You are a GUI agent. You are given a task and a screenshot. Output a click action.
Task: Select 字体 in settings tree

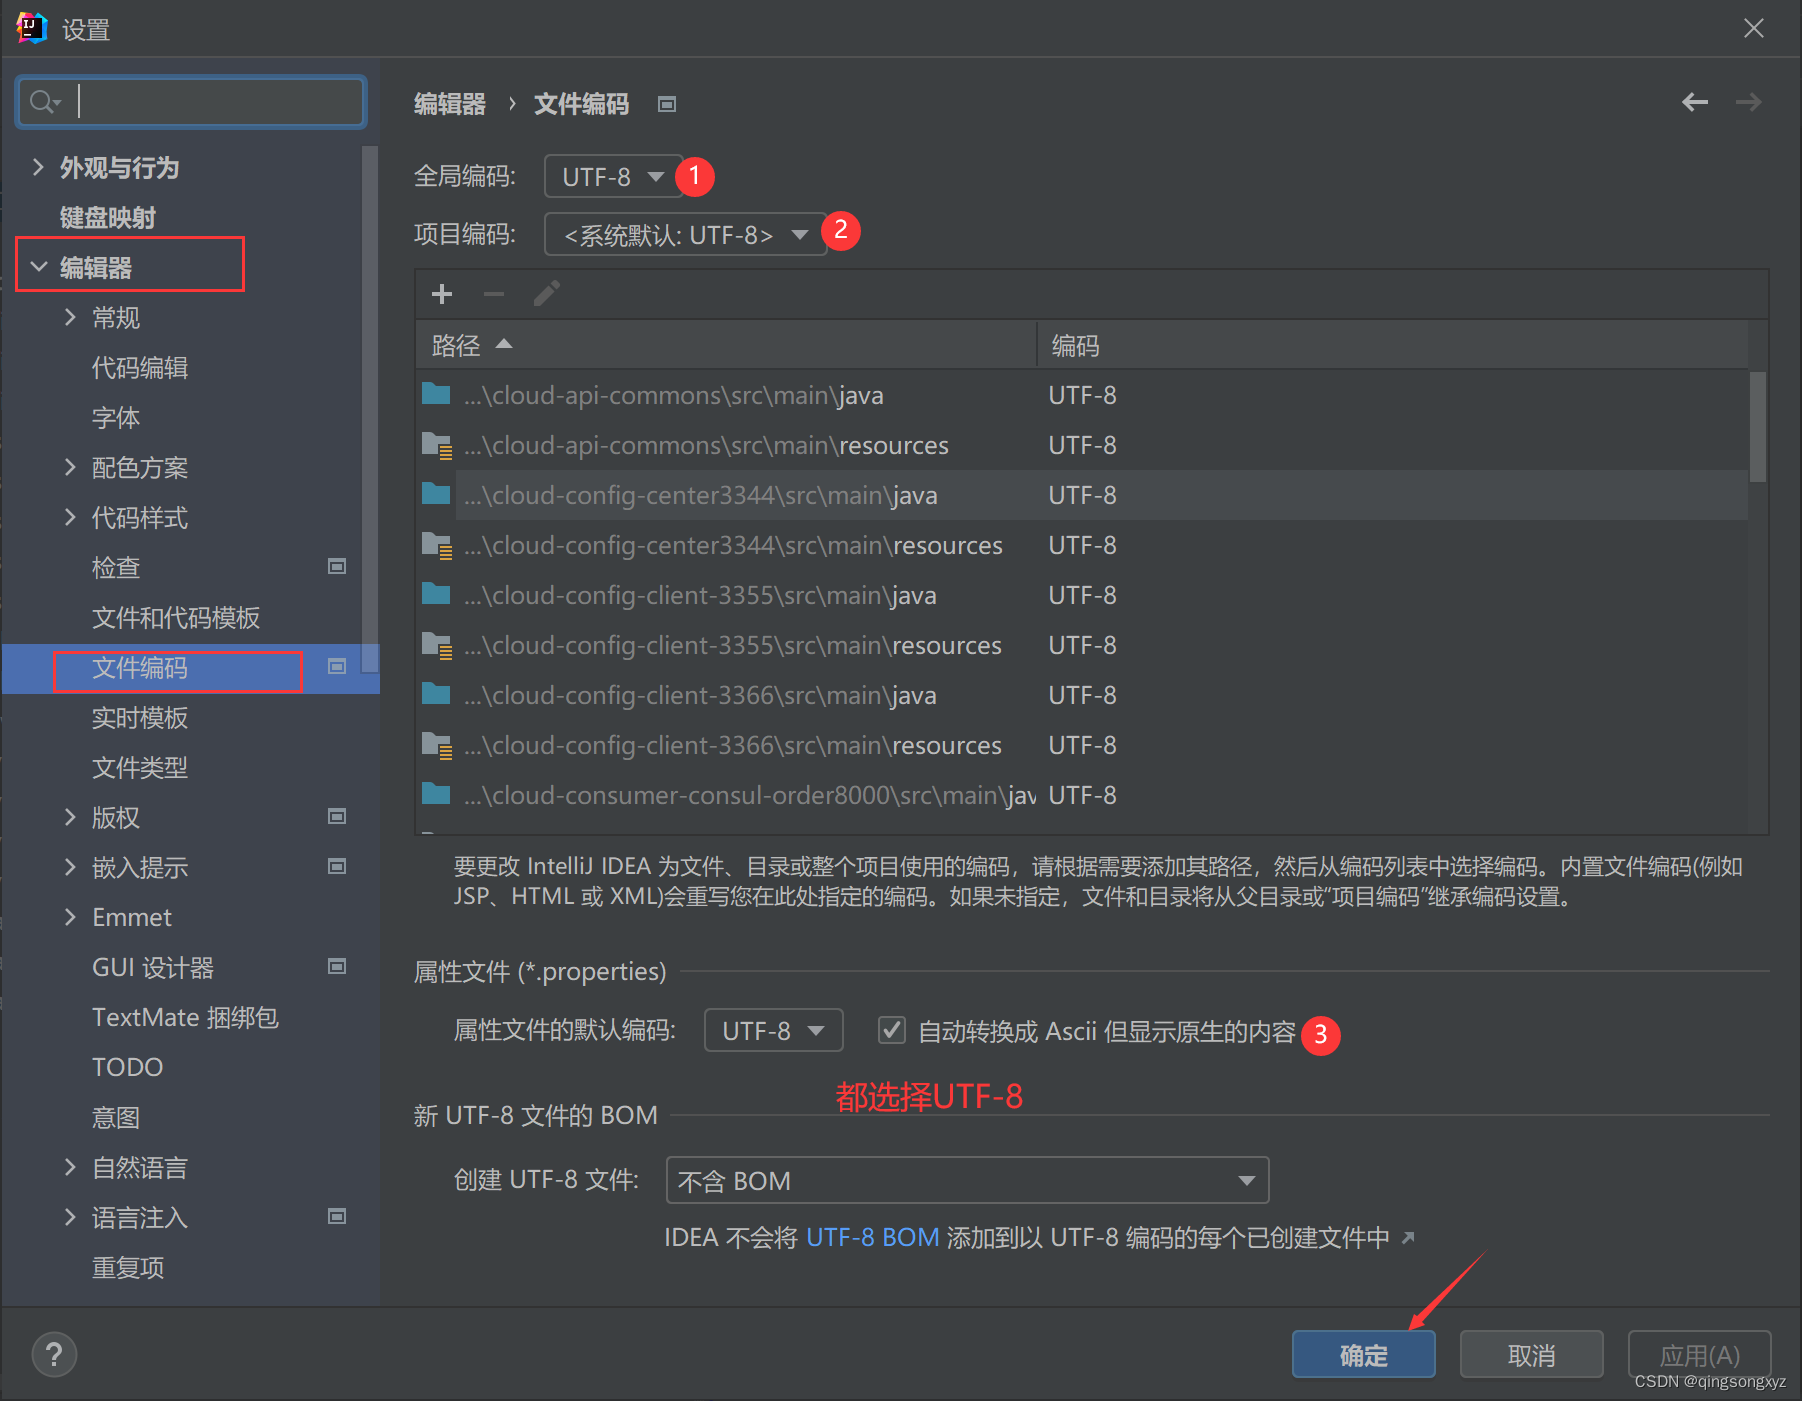(x=116, y=418)
